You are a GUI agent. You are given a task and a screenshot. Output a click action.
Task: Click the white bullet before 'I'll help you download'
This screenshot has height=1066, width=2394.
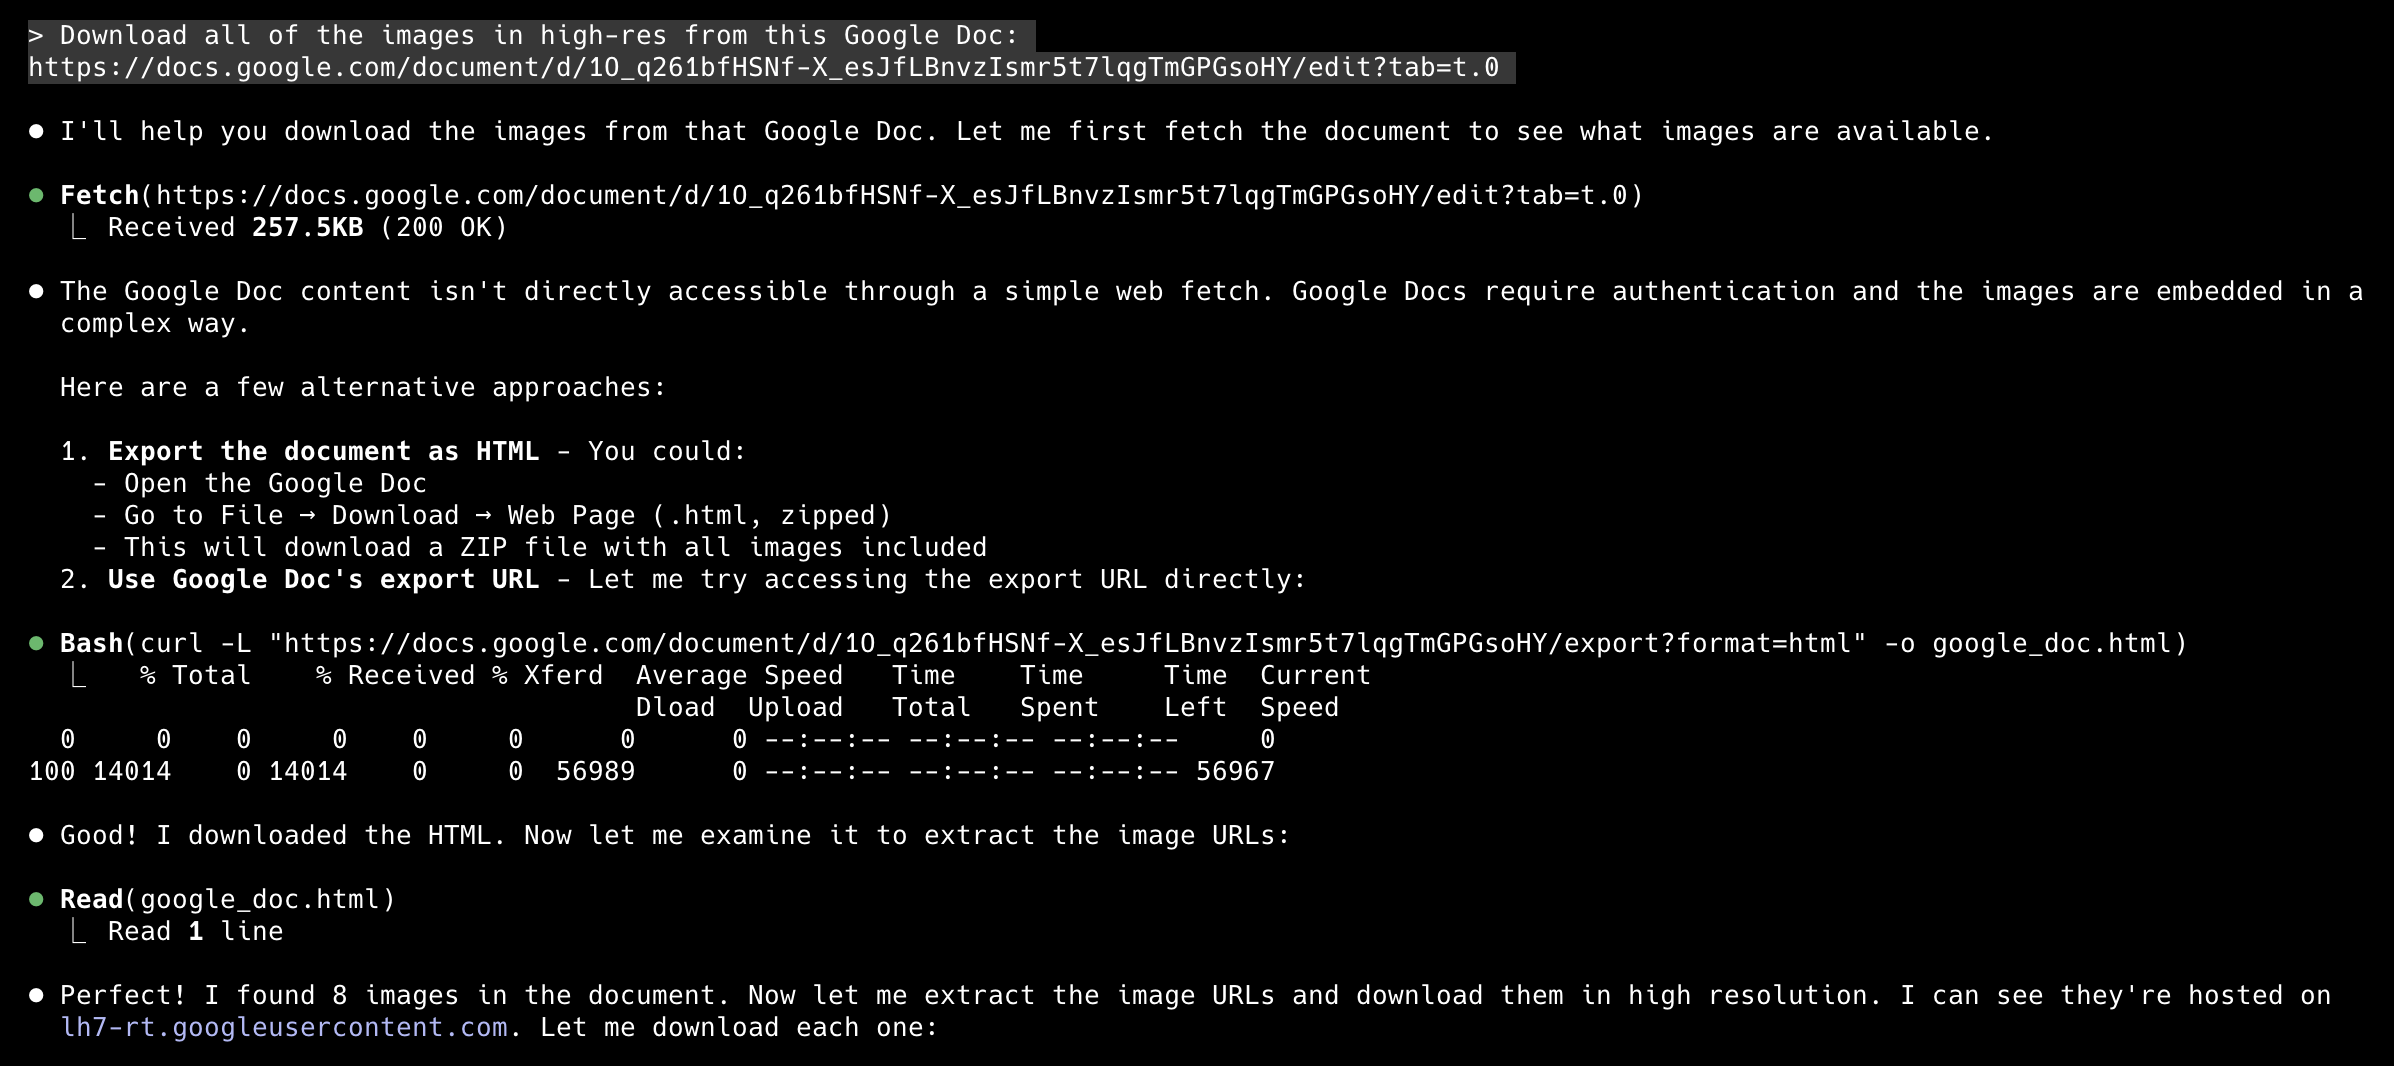pyautogui.click(x=36, y=131)
